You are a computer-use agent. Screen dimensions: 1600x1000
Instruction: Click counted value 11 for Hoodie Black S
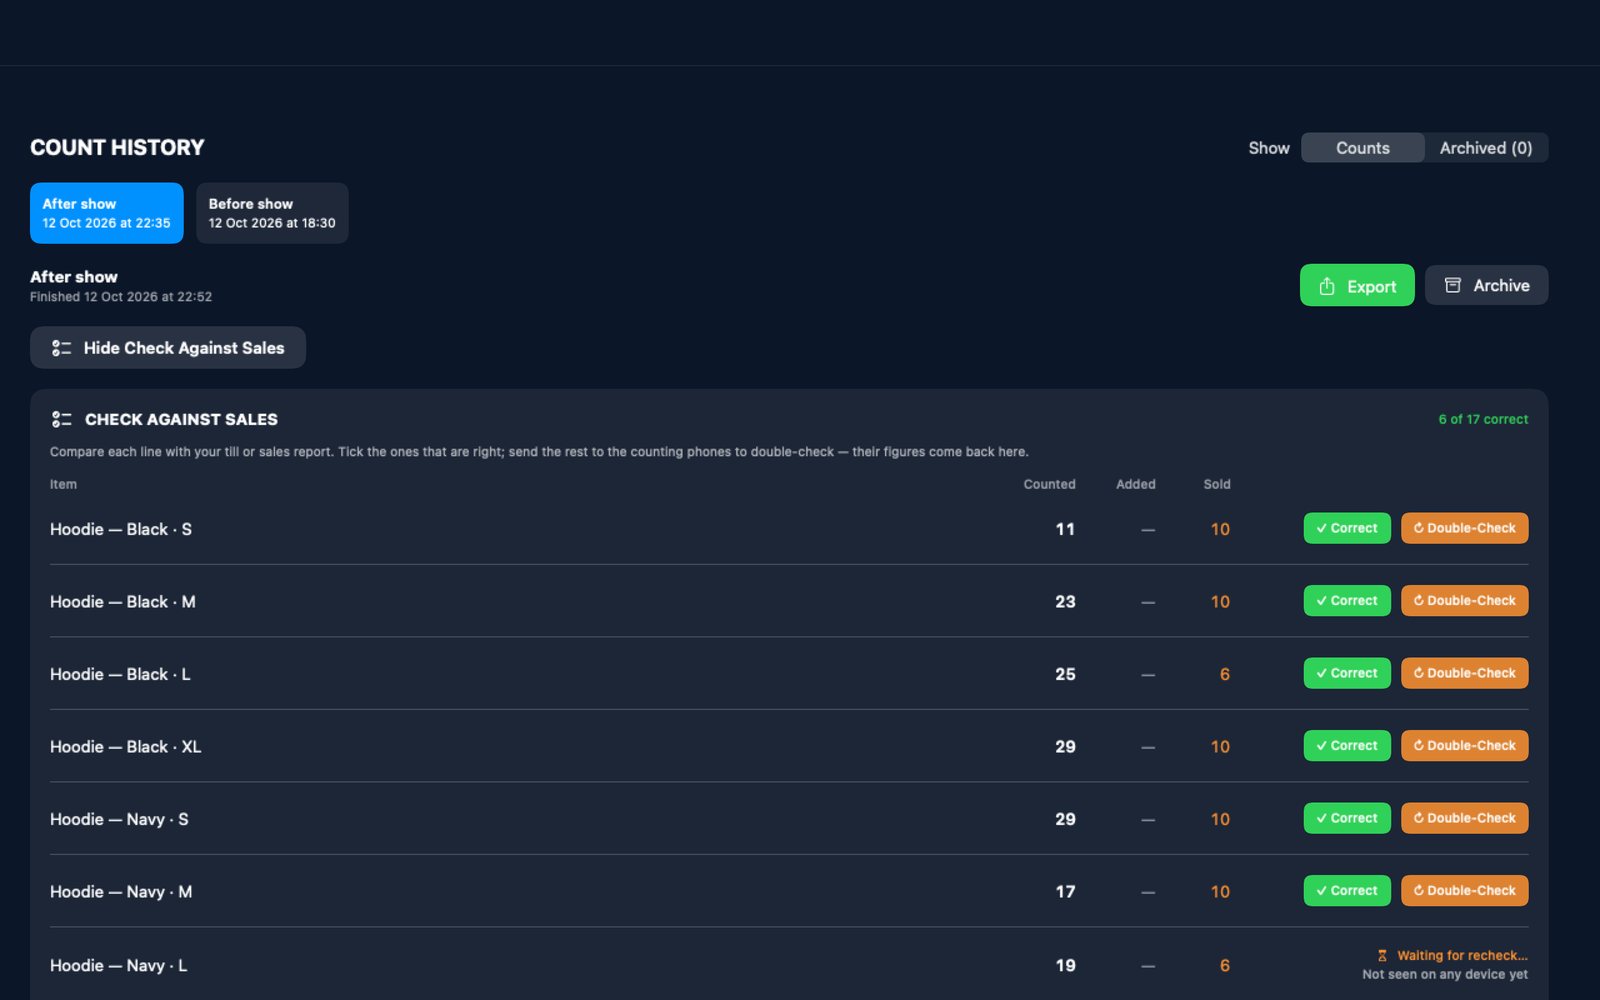coord(1065,529)
